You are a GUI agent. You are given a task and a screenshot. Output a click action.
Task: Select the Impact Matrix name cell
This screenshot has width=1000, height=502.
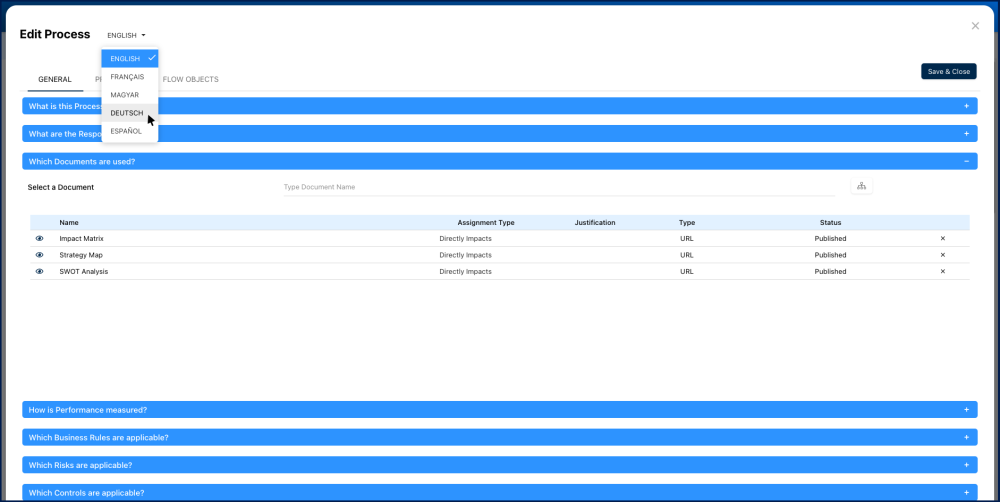coord(82,239)
